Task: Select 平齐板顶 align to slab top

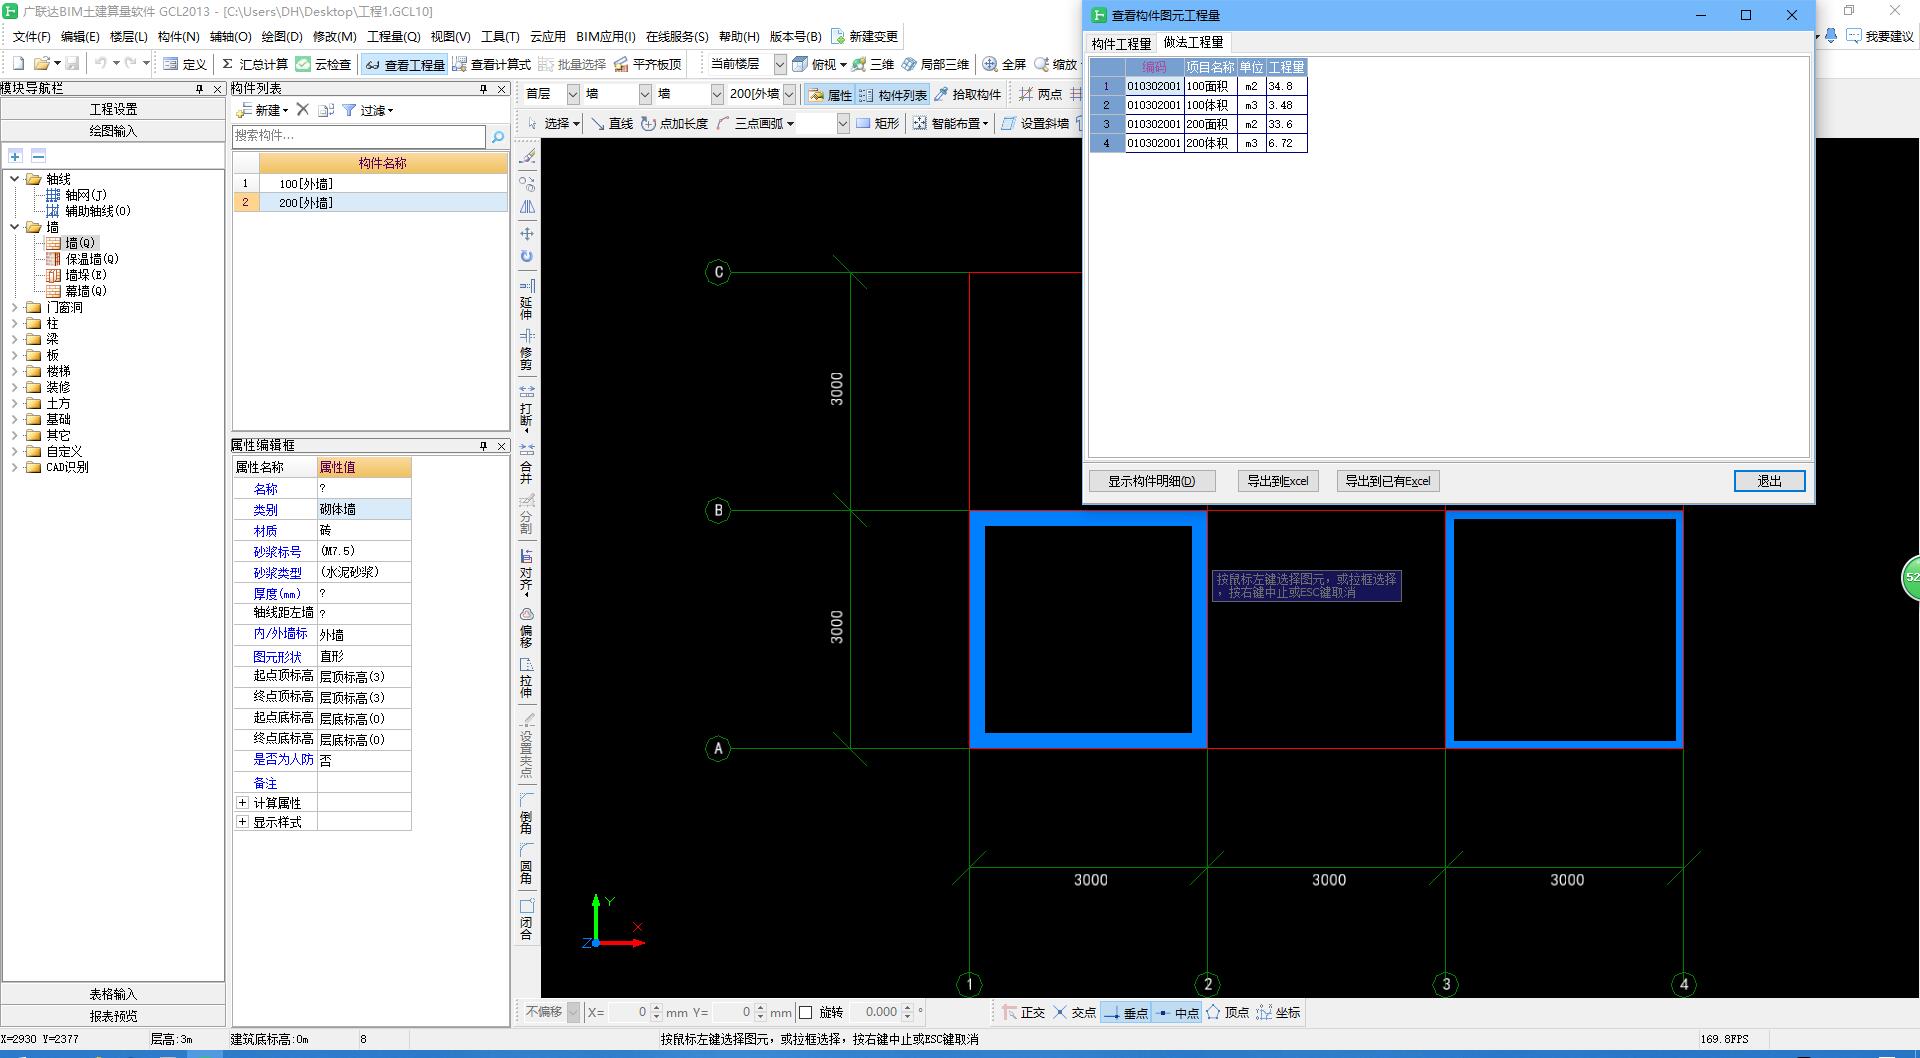Action: point(647,64)
